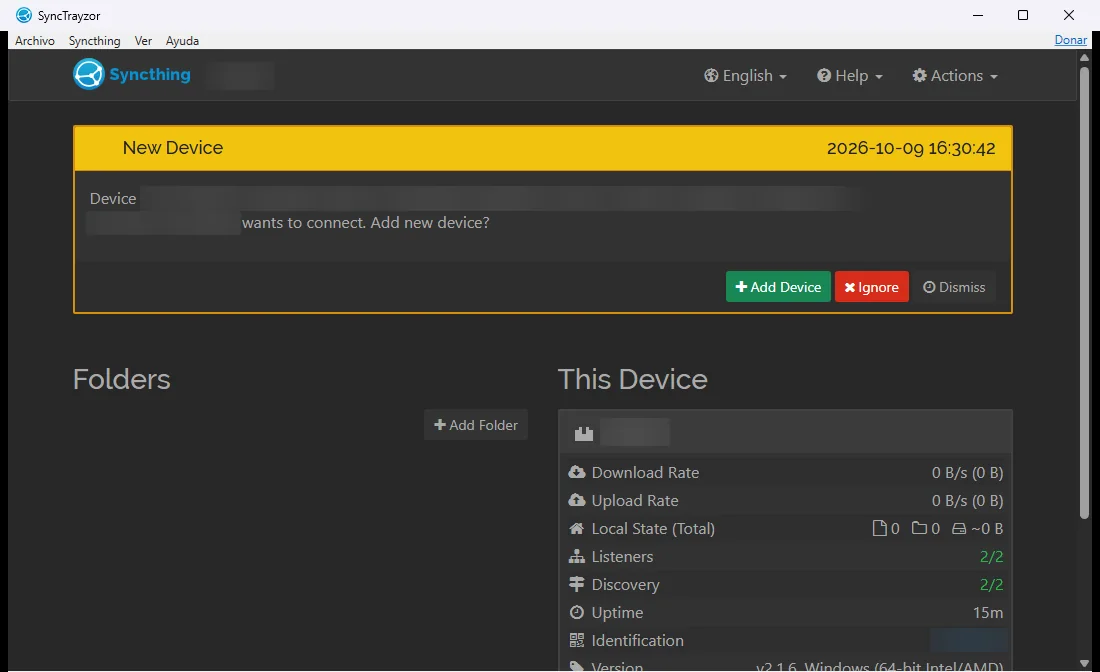1100x672 pixels.
Task: Click the scrollbar down arrow
Action: click(1084, 663)
